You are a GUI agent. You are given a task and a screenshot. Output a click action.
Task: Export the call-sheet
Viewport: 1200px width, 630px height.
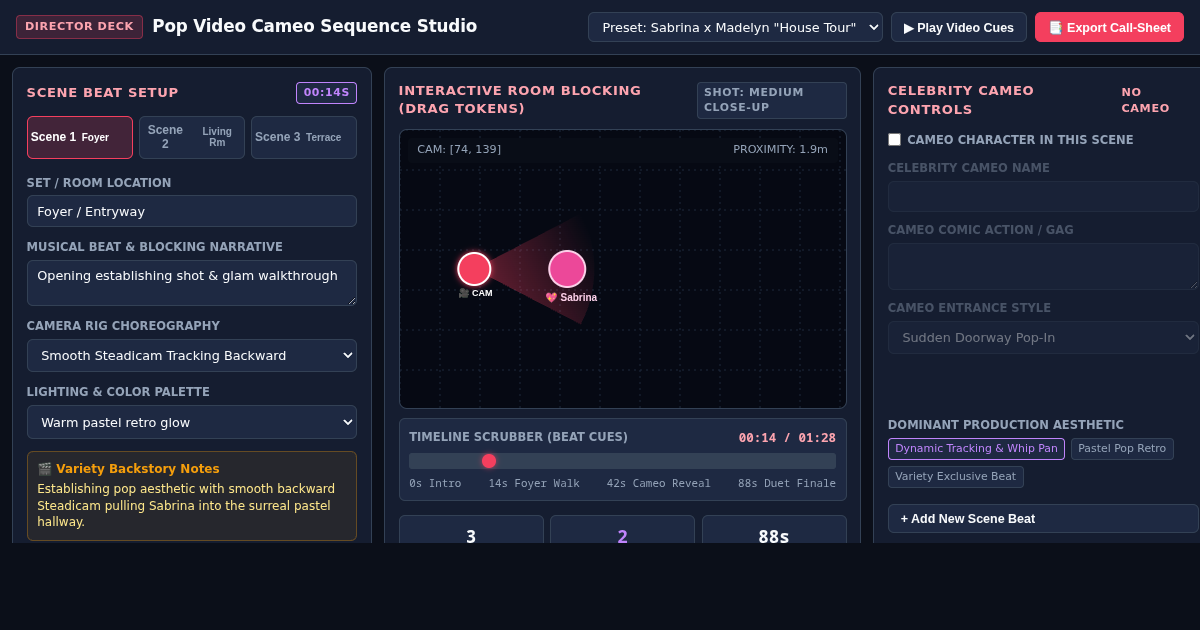click(1109, 27)
